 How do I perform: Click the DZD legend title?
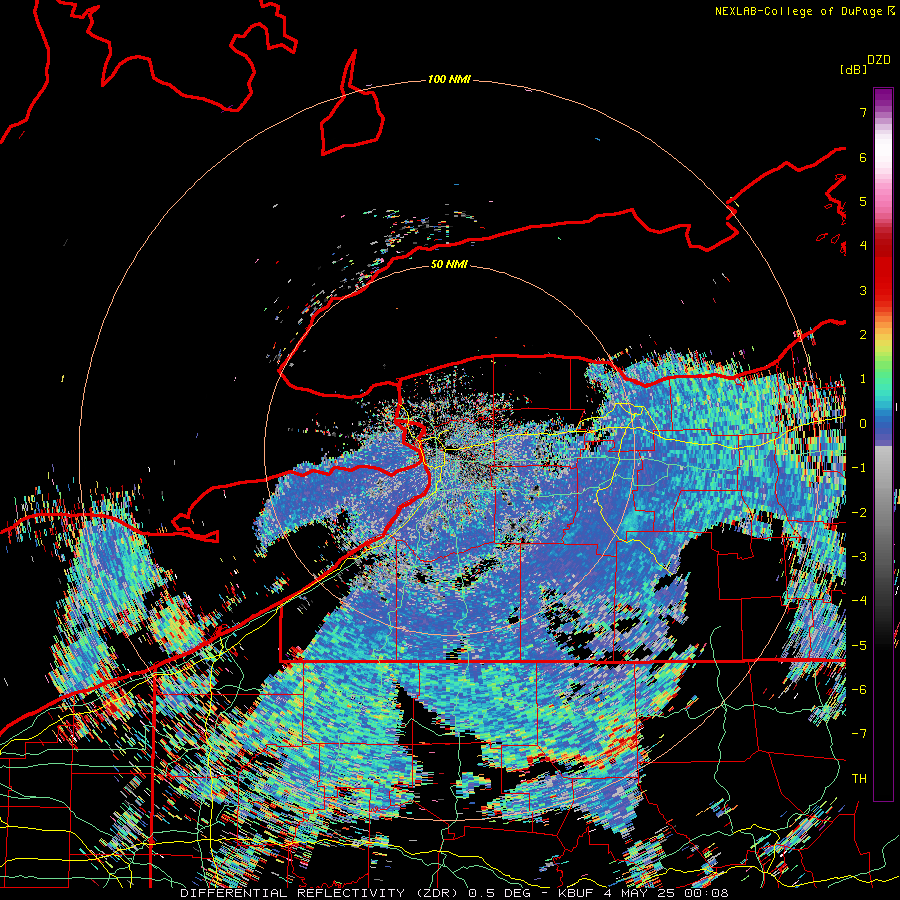coord(879,60)
